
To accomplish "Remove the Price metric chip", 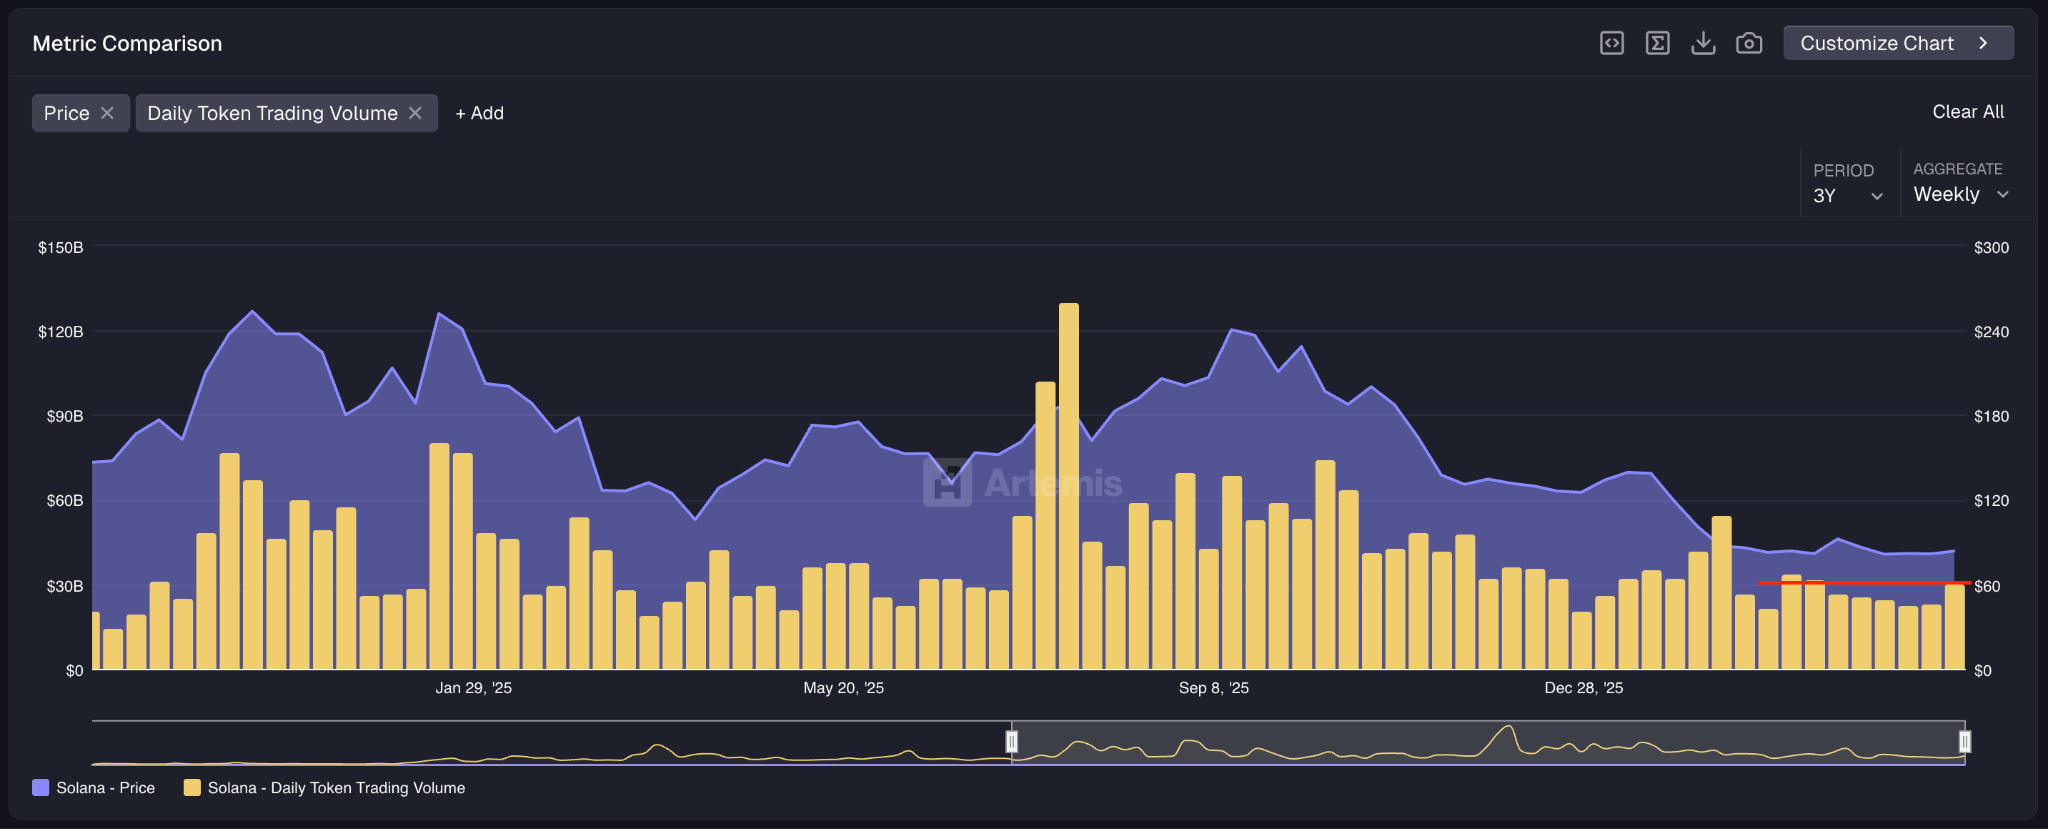I will 108,113.
